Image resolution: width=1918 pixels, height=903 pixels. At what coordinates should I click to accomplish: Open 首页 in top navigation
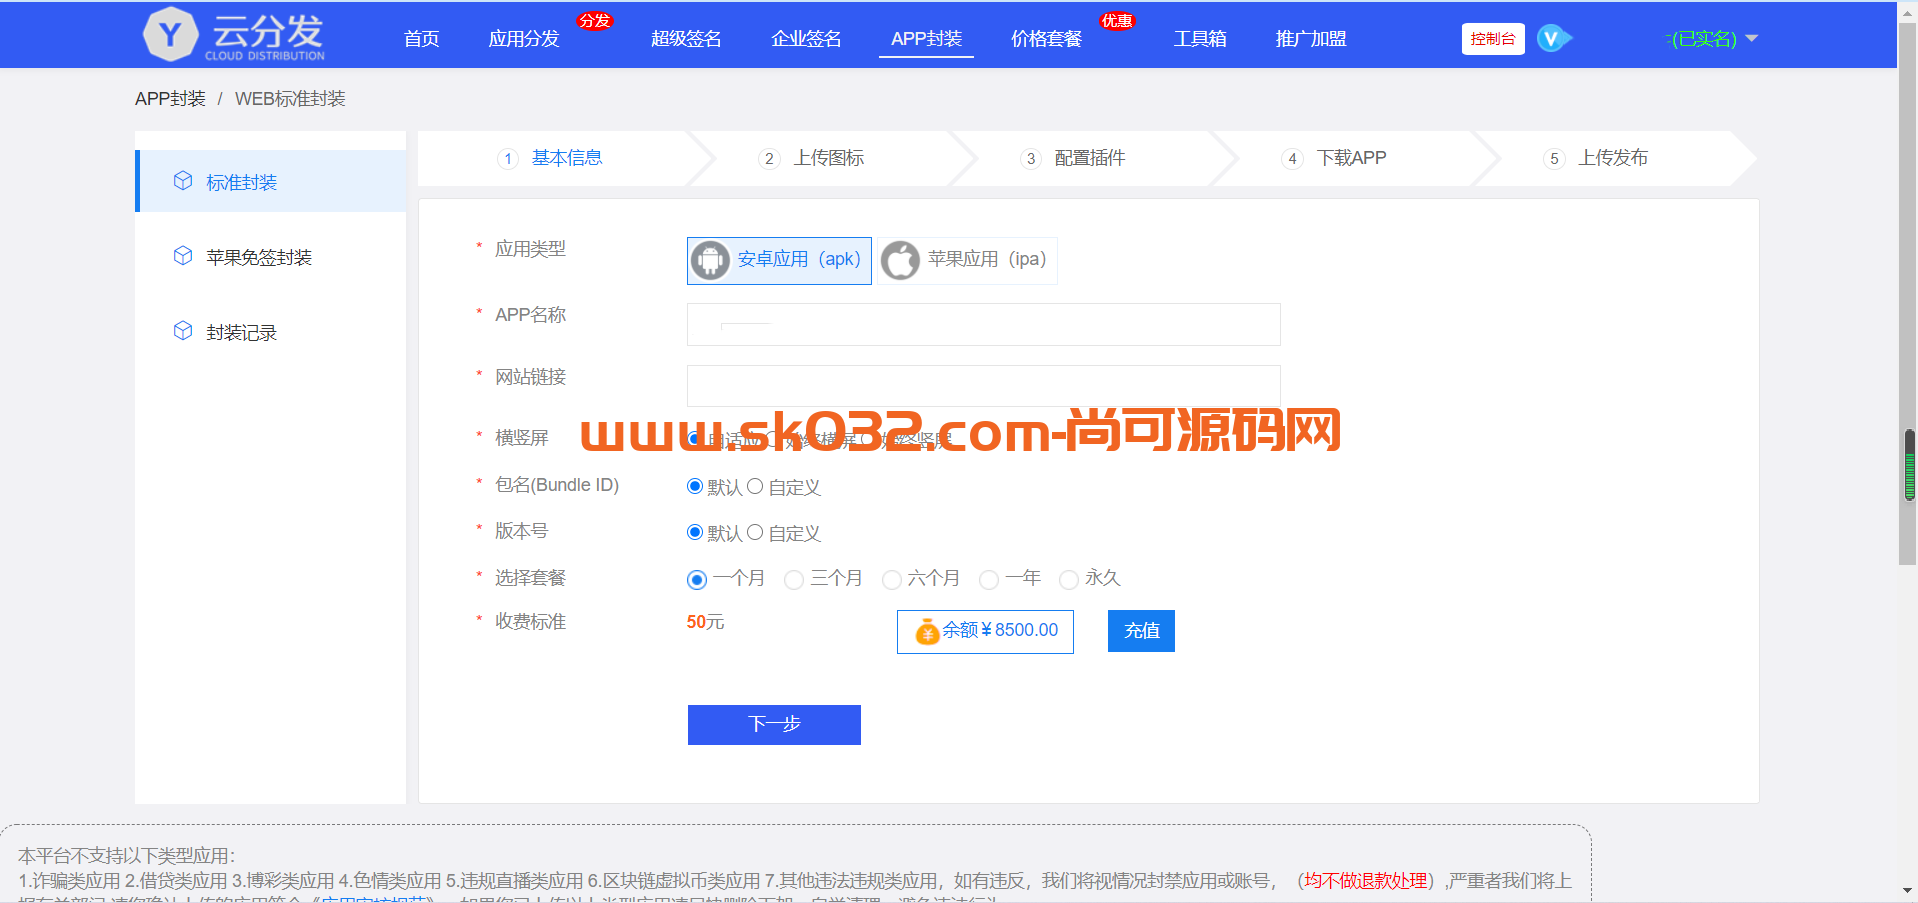point(421,39)
